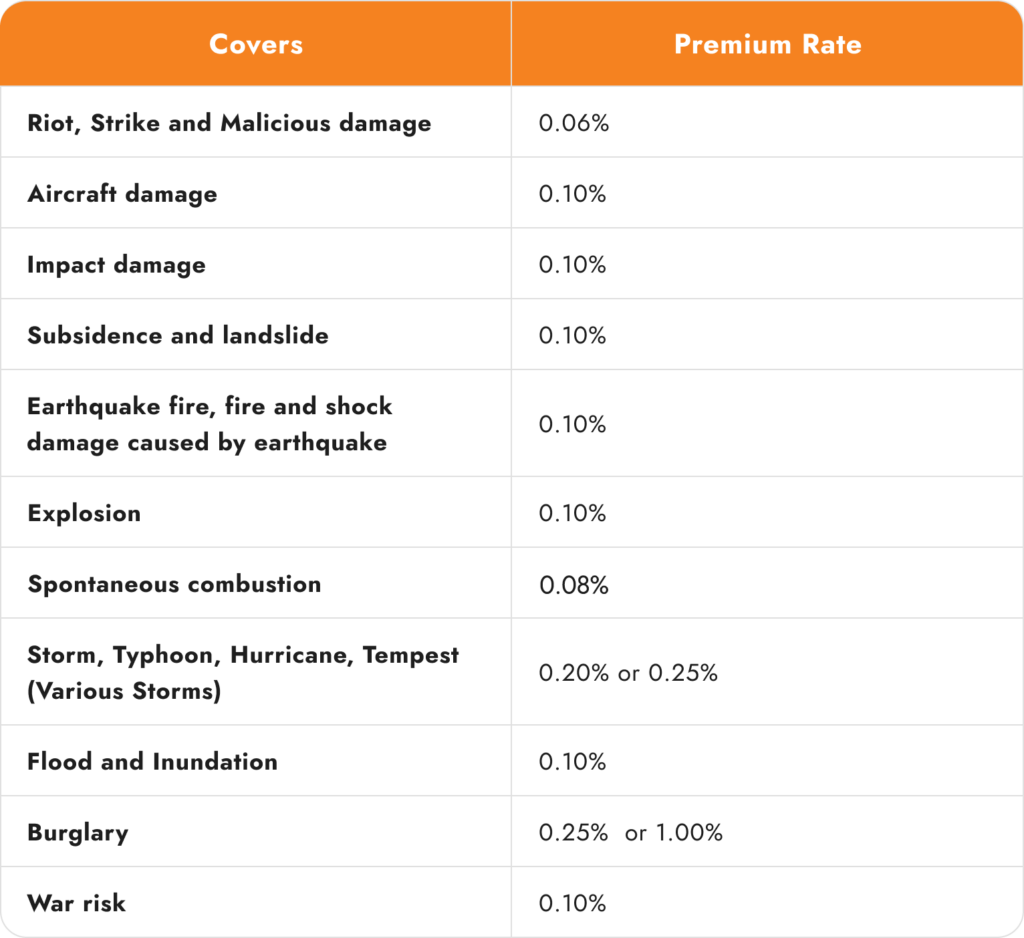Select the premium rate for Flood and Inundation
1024x938 pixels.
573,761
